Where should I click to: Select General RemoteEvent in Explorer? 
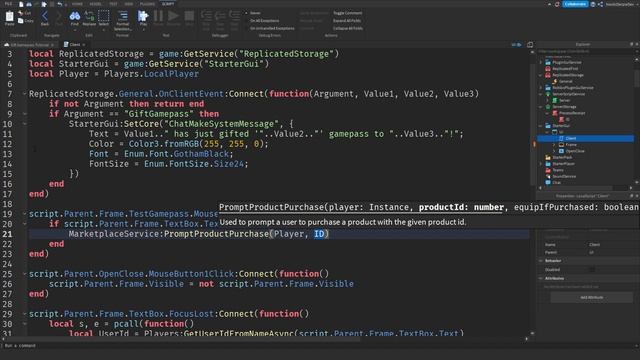pos(565,81)
